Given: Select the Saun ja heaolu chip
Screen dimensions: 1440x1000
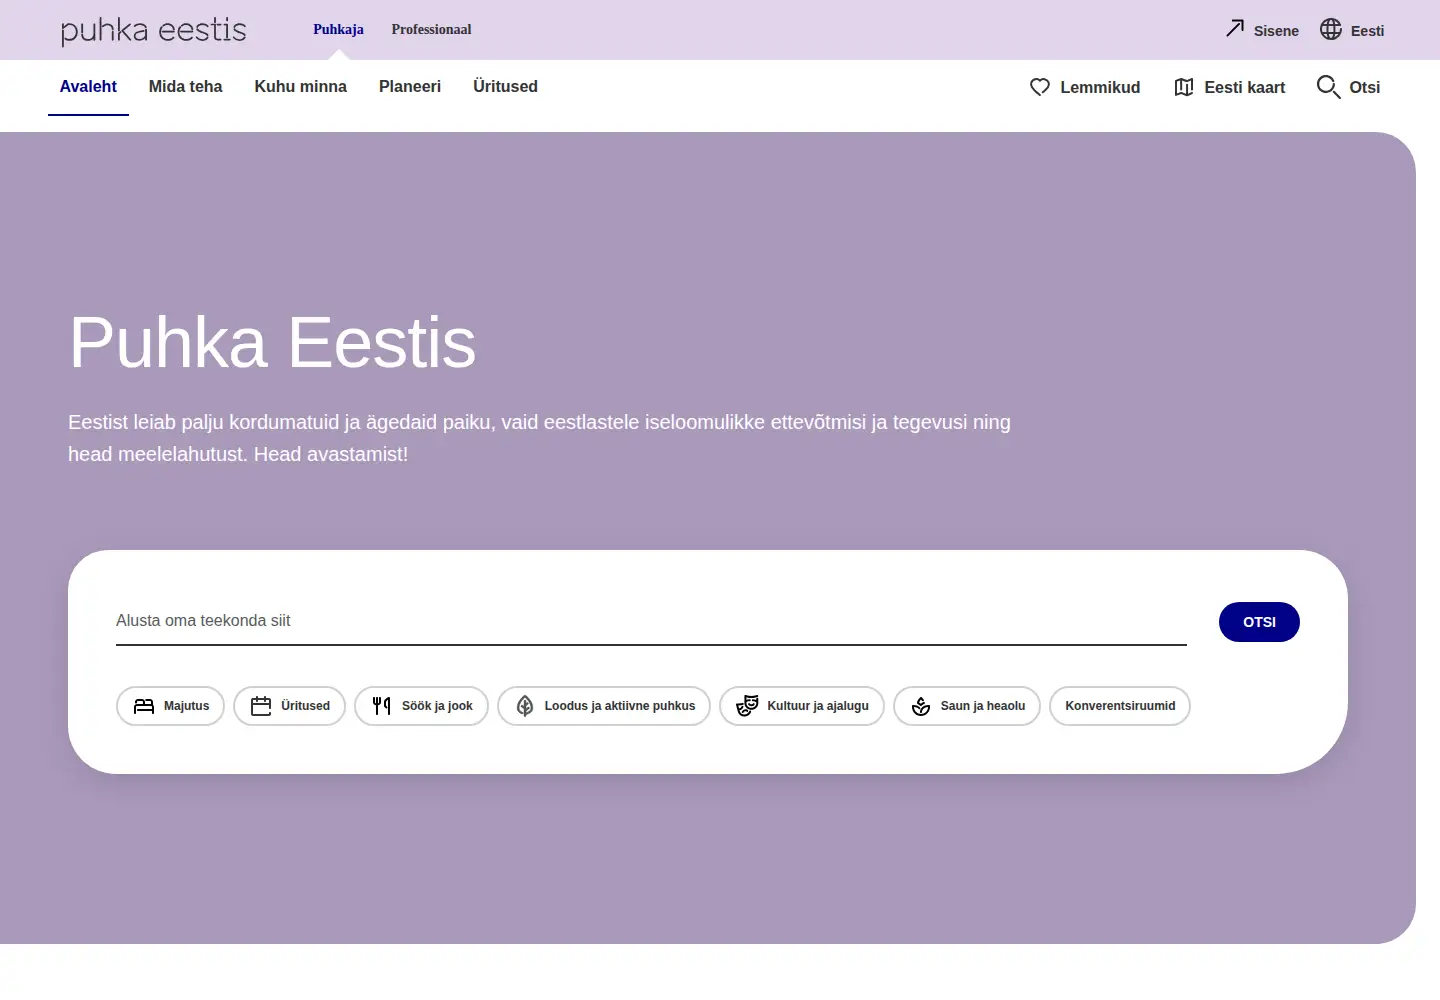Looking at the screenshot, I should [x=967, y=706].
